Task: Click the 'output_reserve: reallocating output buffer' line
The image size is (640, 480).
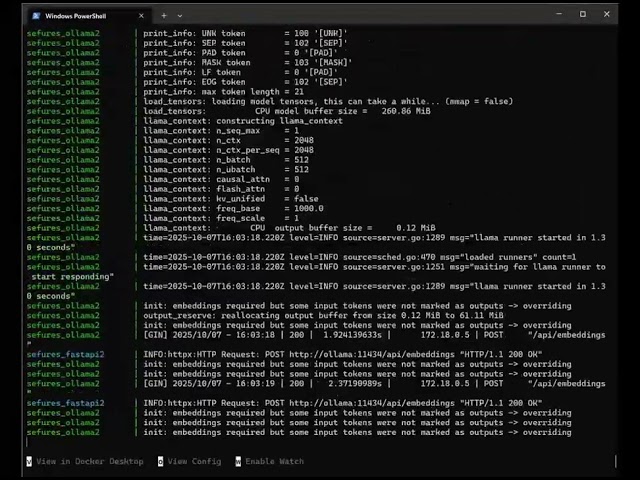Action: (323, 316)
